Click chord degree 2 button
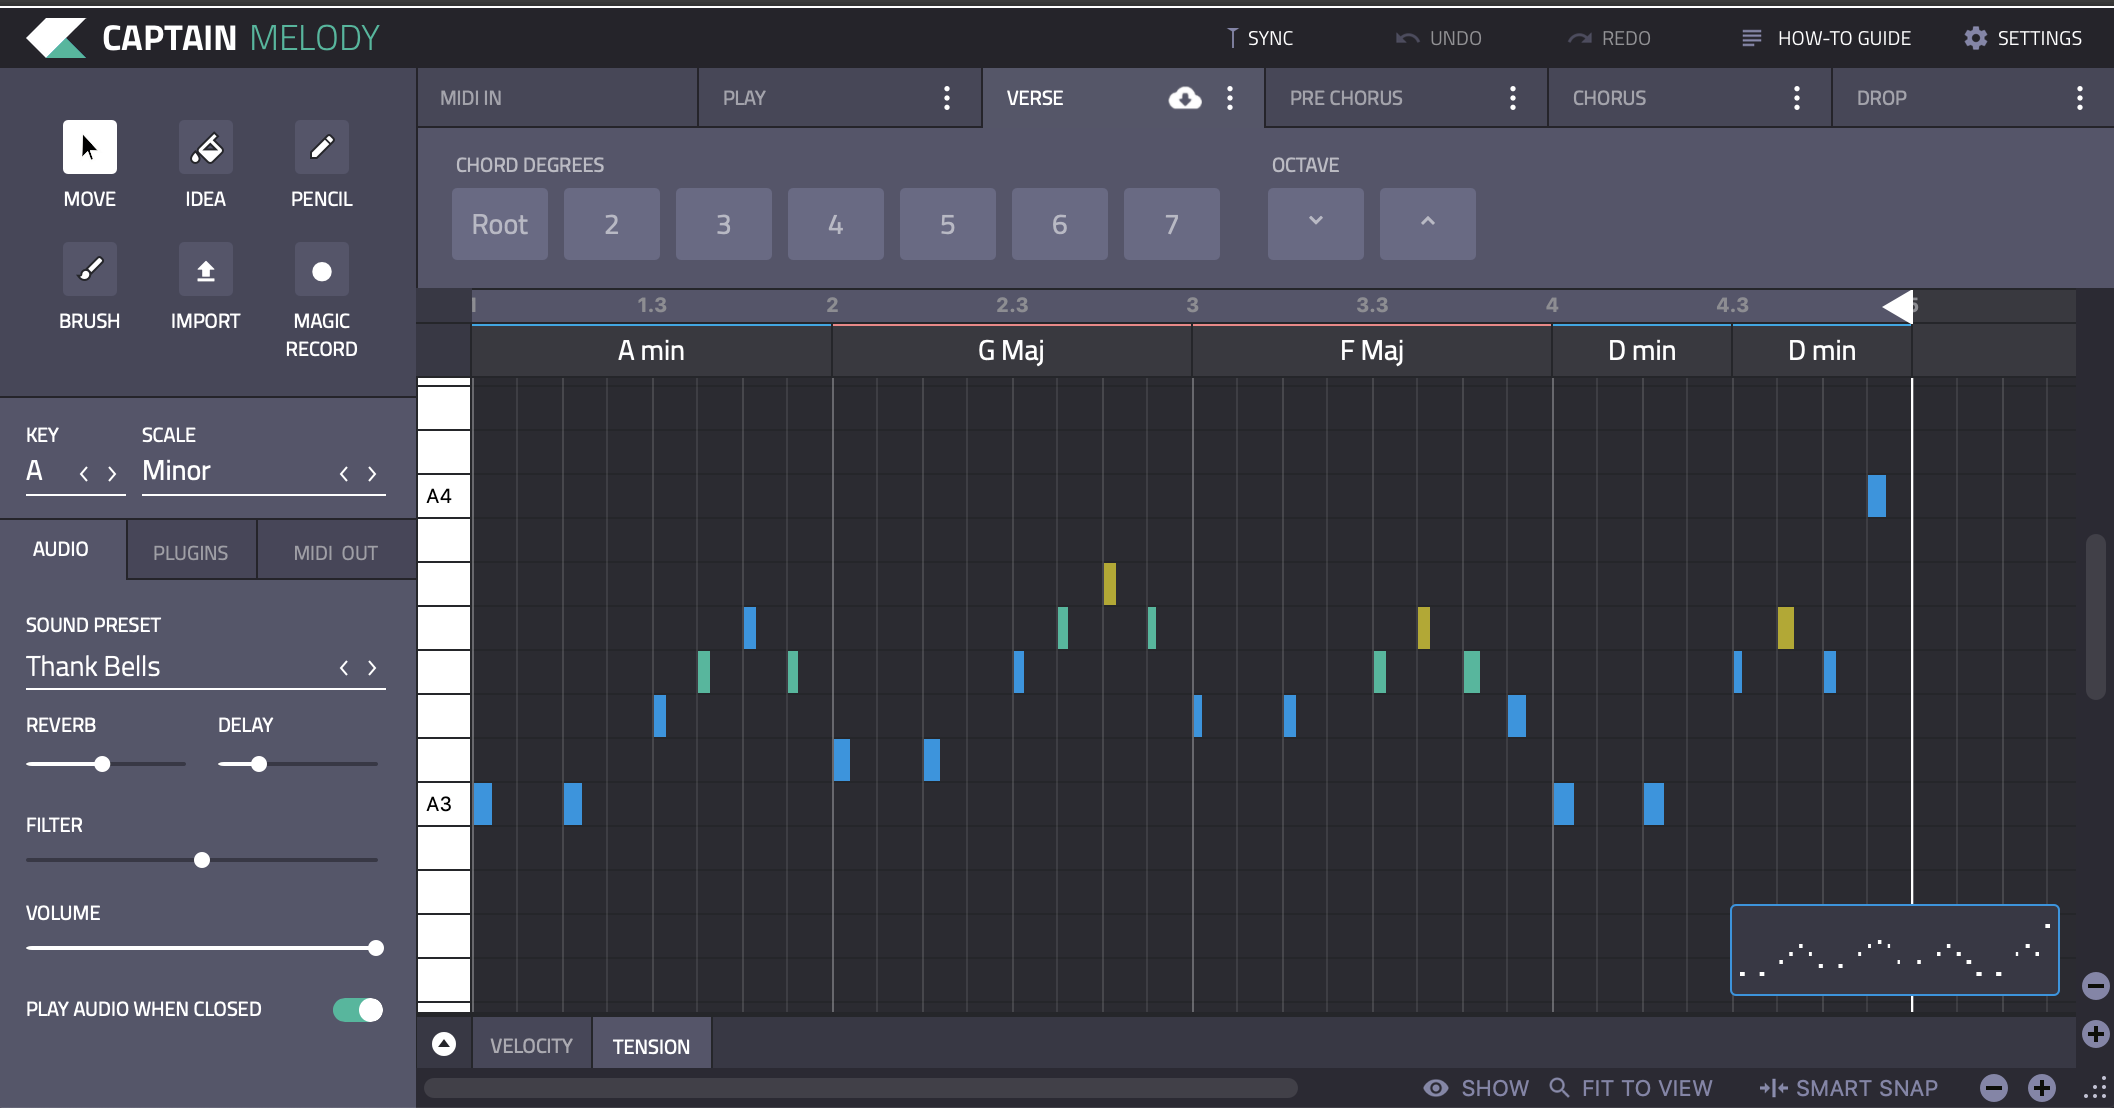 (x=612, y=224)
